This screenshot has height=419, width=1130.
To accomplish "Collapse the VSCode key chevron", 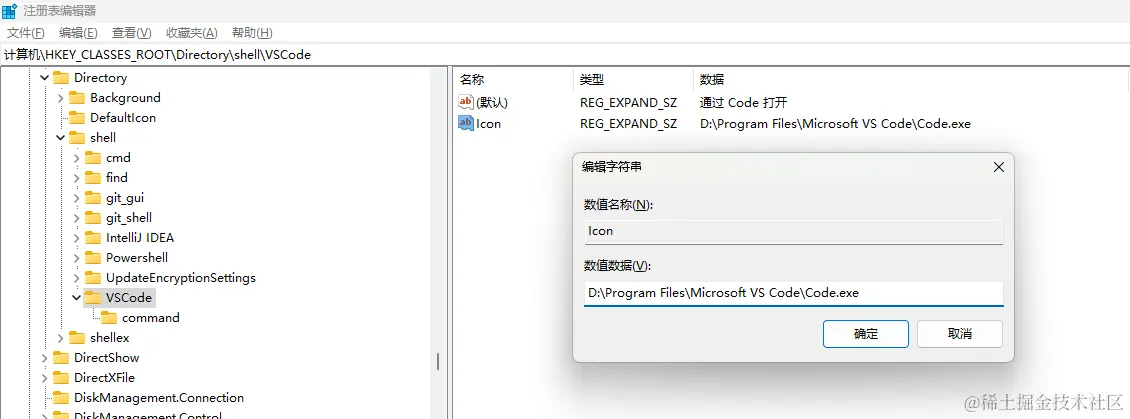I will pos(76,298).
